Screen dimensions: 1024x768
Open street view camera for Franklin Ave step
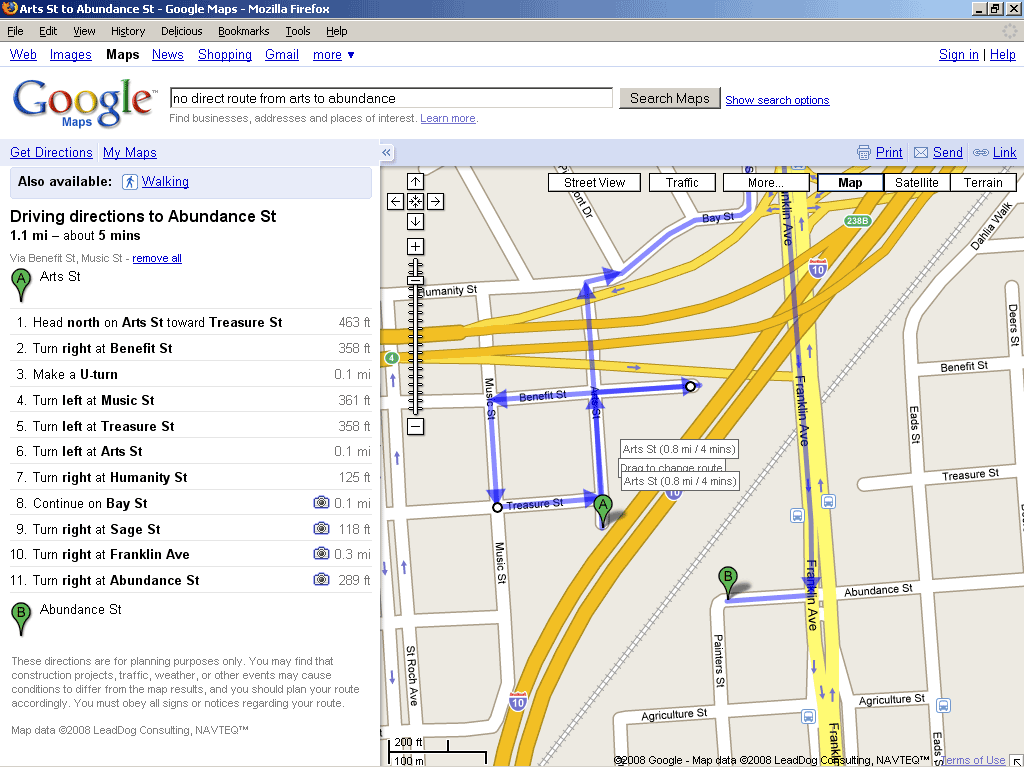(x=321, y=554)
